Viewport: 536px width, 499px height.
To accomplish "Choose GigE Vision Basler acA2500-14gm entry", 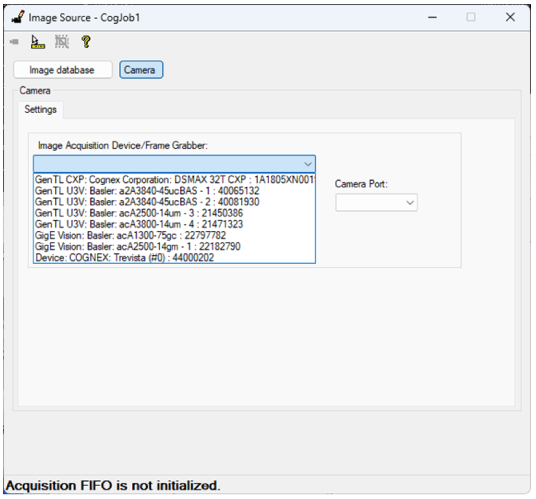I will [174, 246].
